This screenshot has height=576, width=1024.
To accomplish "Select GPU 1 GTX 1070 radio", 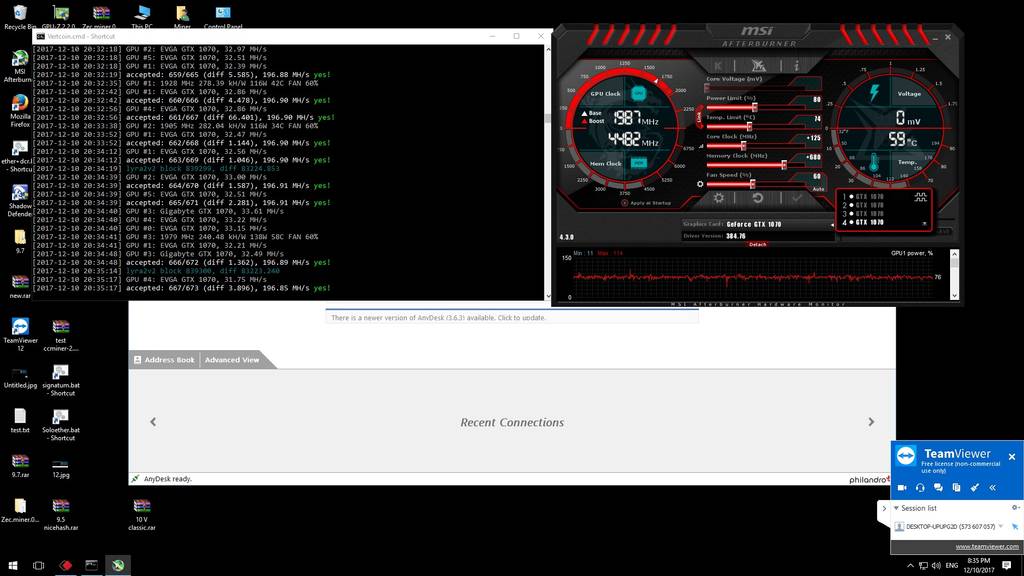I will point(851,197).
